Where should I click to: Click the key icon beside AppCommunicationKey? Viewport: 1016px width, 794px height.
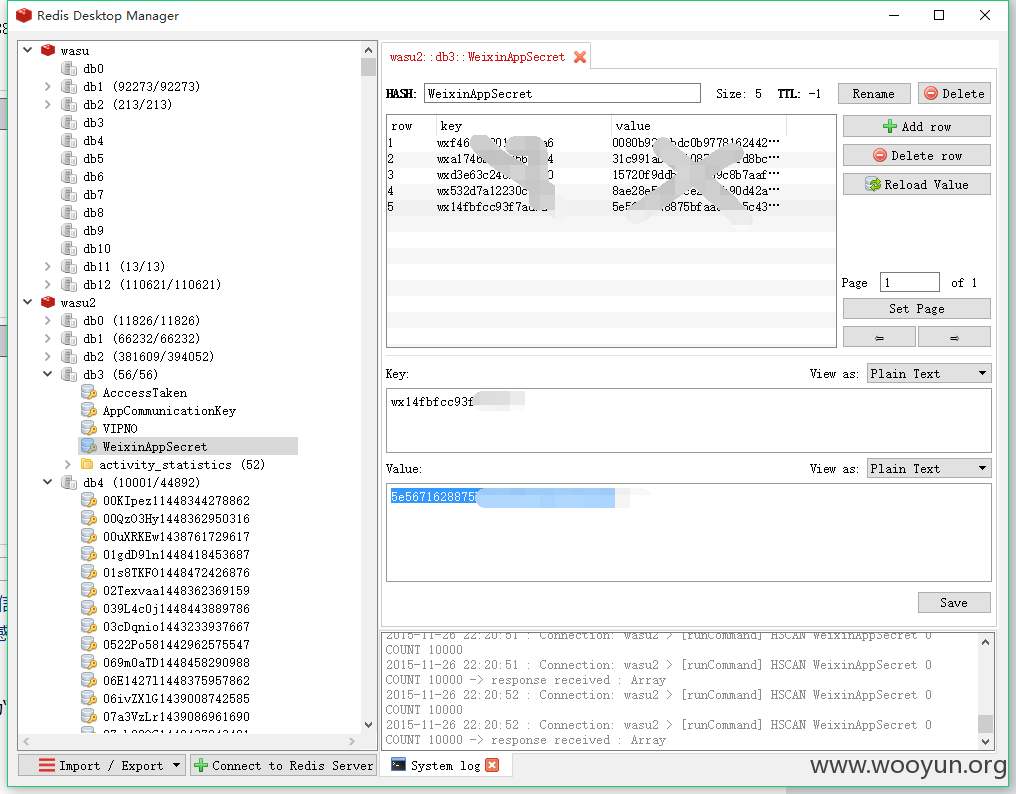(89, 411)
